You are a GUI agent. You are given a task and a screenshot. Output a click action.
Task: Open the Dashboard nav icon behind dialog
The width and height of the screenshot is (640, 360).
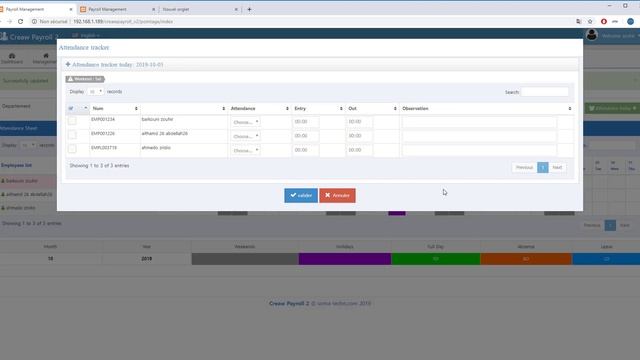(x=12, y=56)
